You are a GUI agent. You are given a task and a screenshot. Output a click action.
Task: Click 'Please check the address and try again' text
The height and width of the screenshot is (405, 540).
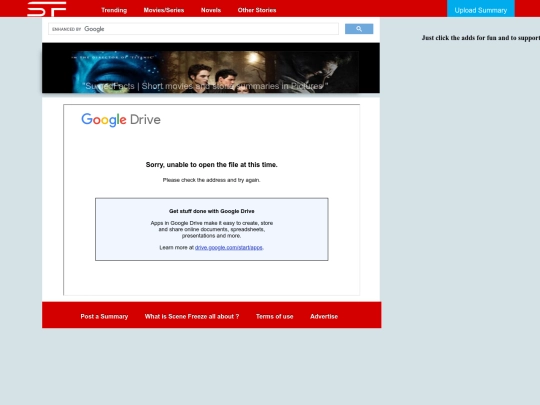point(211,180)
